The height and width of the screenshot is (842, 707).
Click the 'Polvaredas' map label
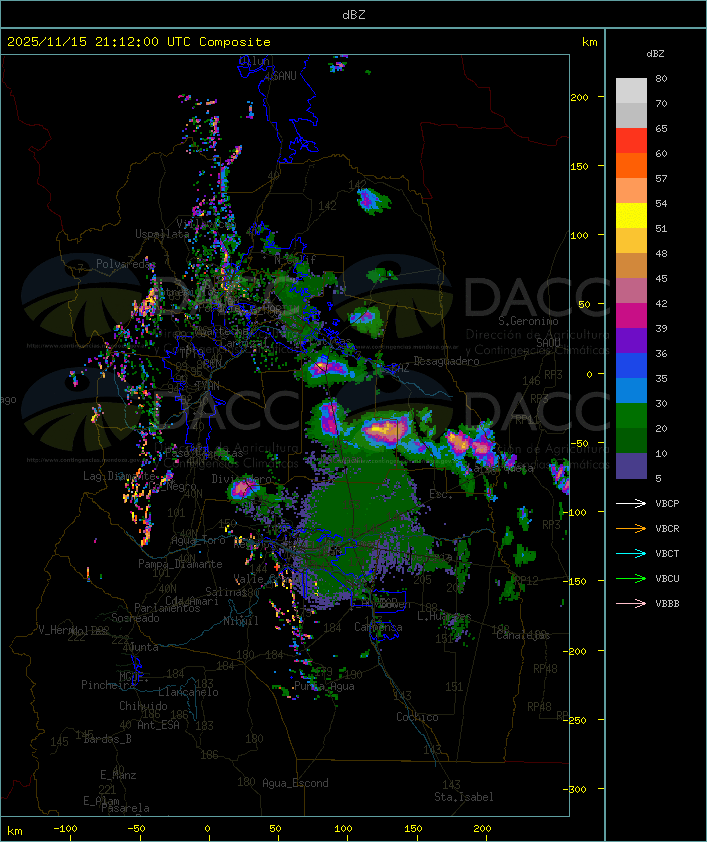point(125,264)
